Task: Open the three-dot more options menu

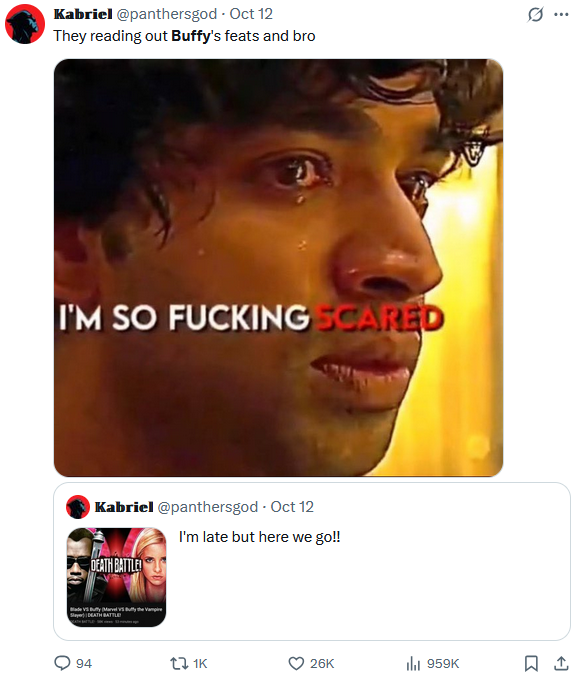Action: (x=561, y=15)
